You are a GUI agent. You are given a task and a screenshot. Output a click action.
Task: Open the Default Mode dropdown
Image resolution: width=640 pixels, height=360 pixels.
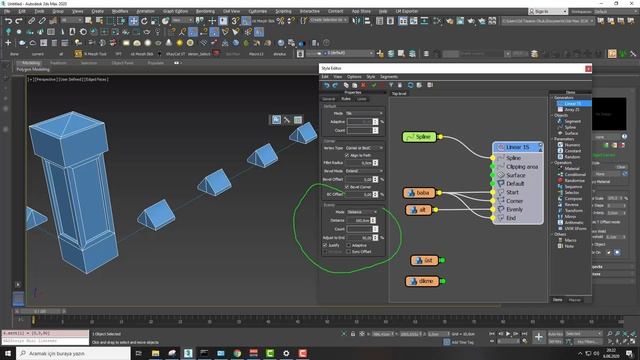coord(364,113)
